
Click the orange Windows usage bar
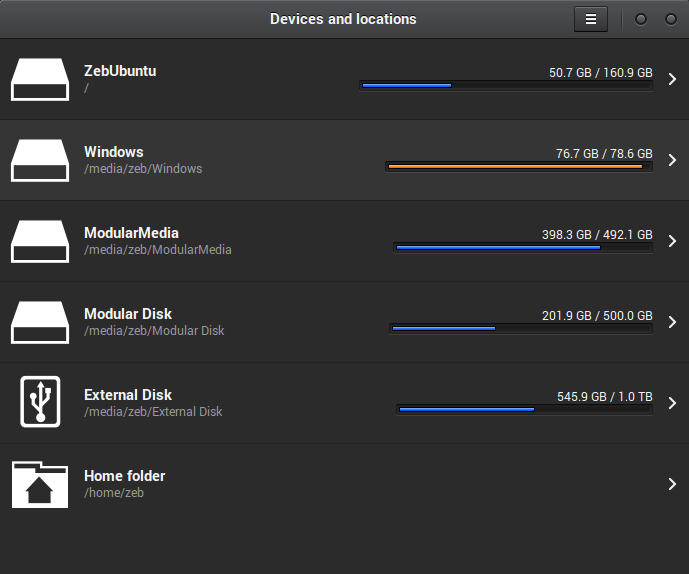(519, 167)
